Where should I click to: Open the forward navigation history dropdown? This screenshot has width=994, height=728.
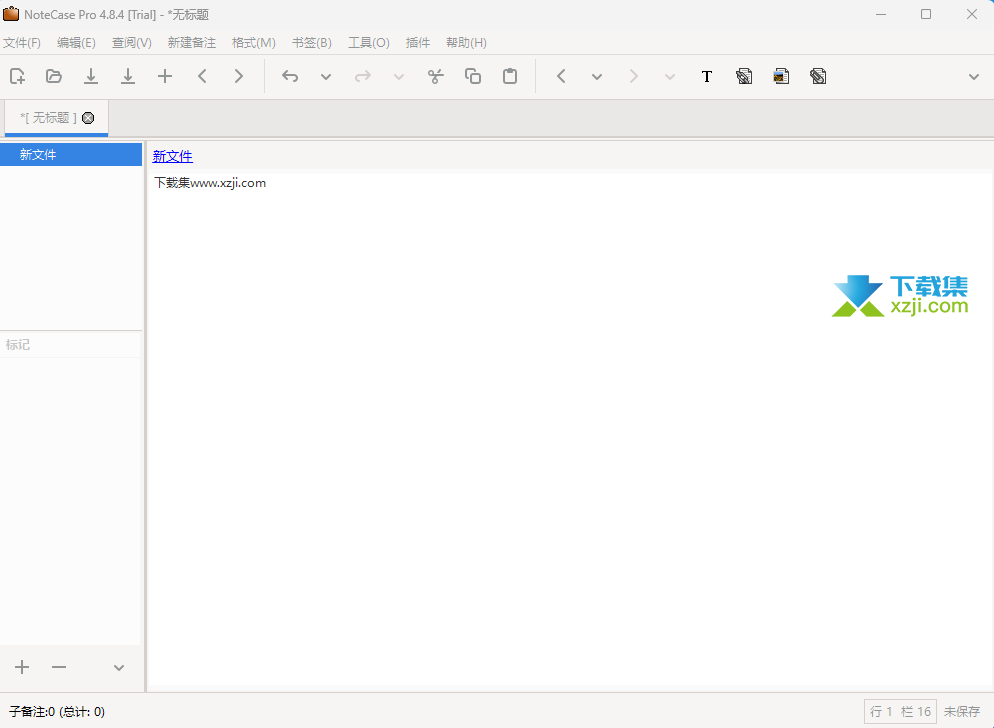tap(669, 77)
